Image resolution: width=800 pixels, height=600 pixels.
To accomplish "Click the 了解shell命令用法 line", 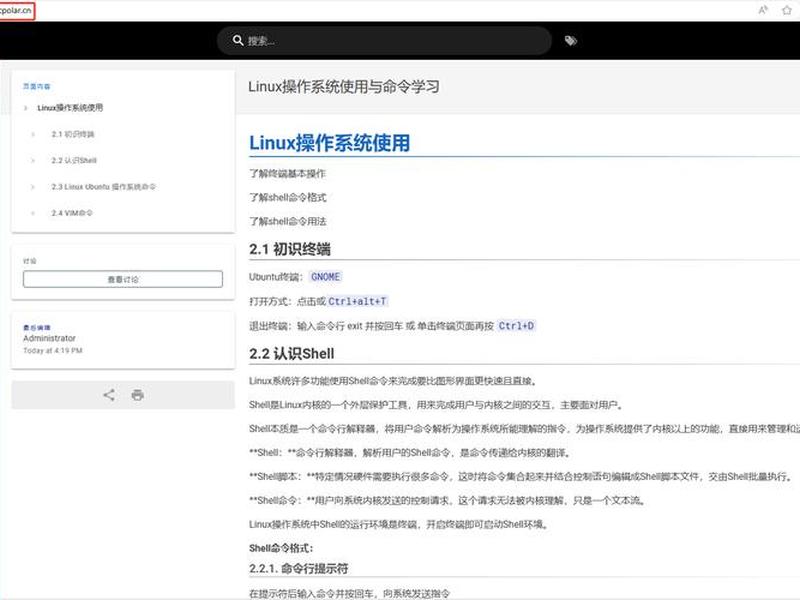I will [x=287, y=221].
